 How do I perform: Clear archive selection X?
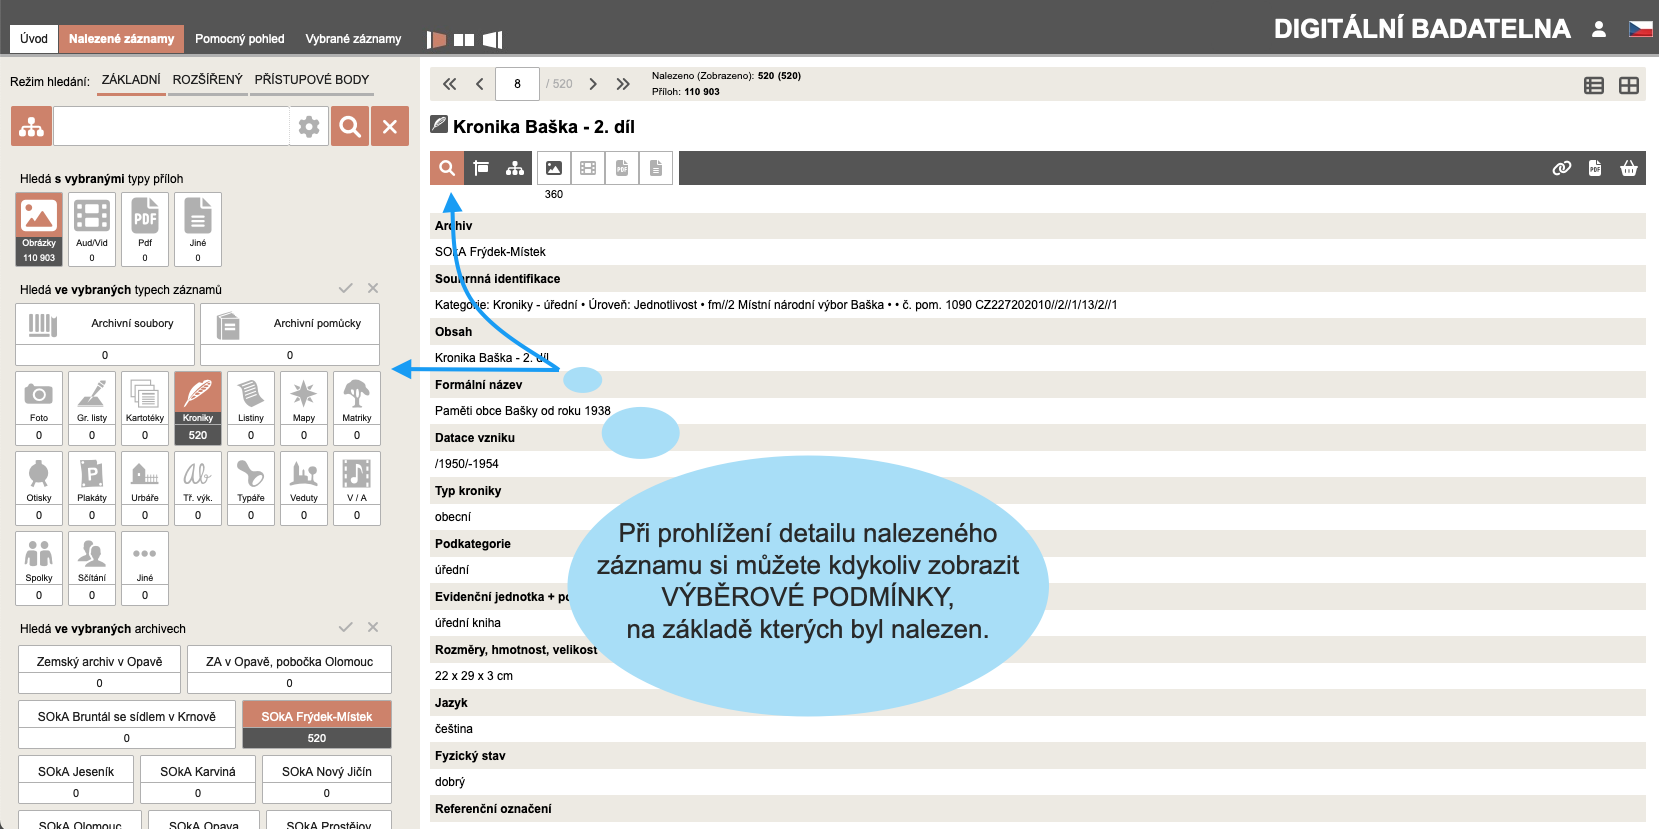pyautogui.click(x=373, y=627)
